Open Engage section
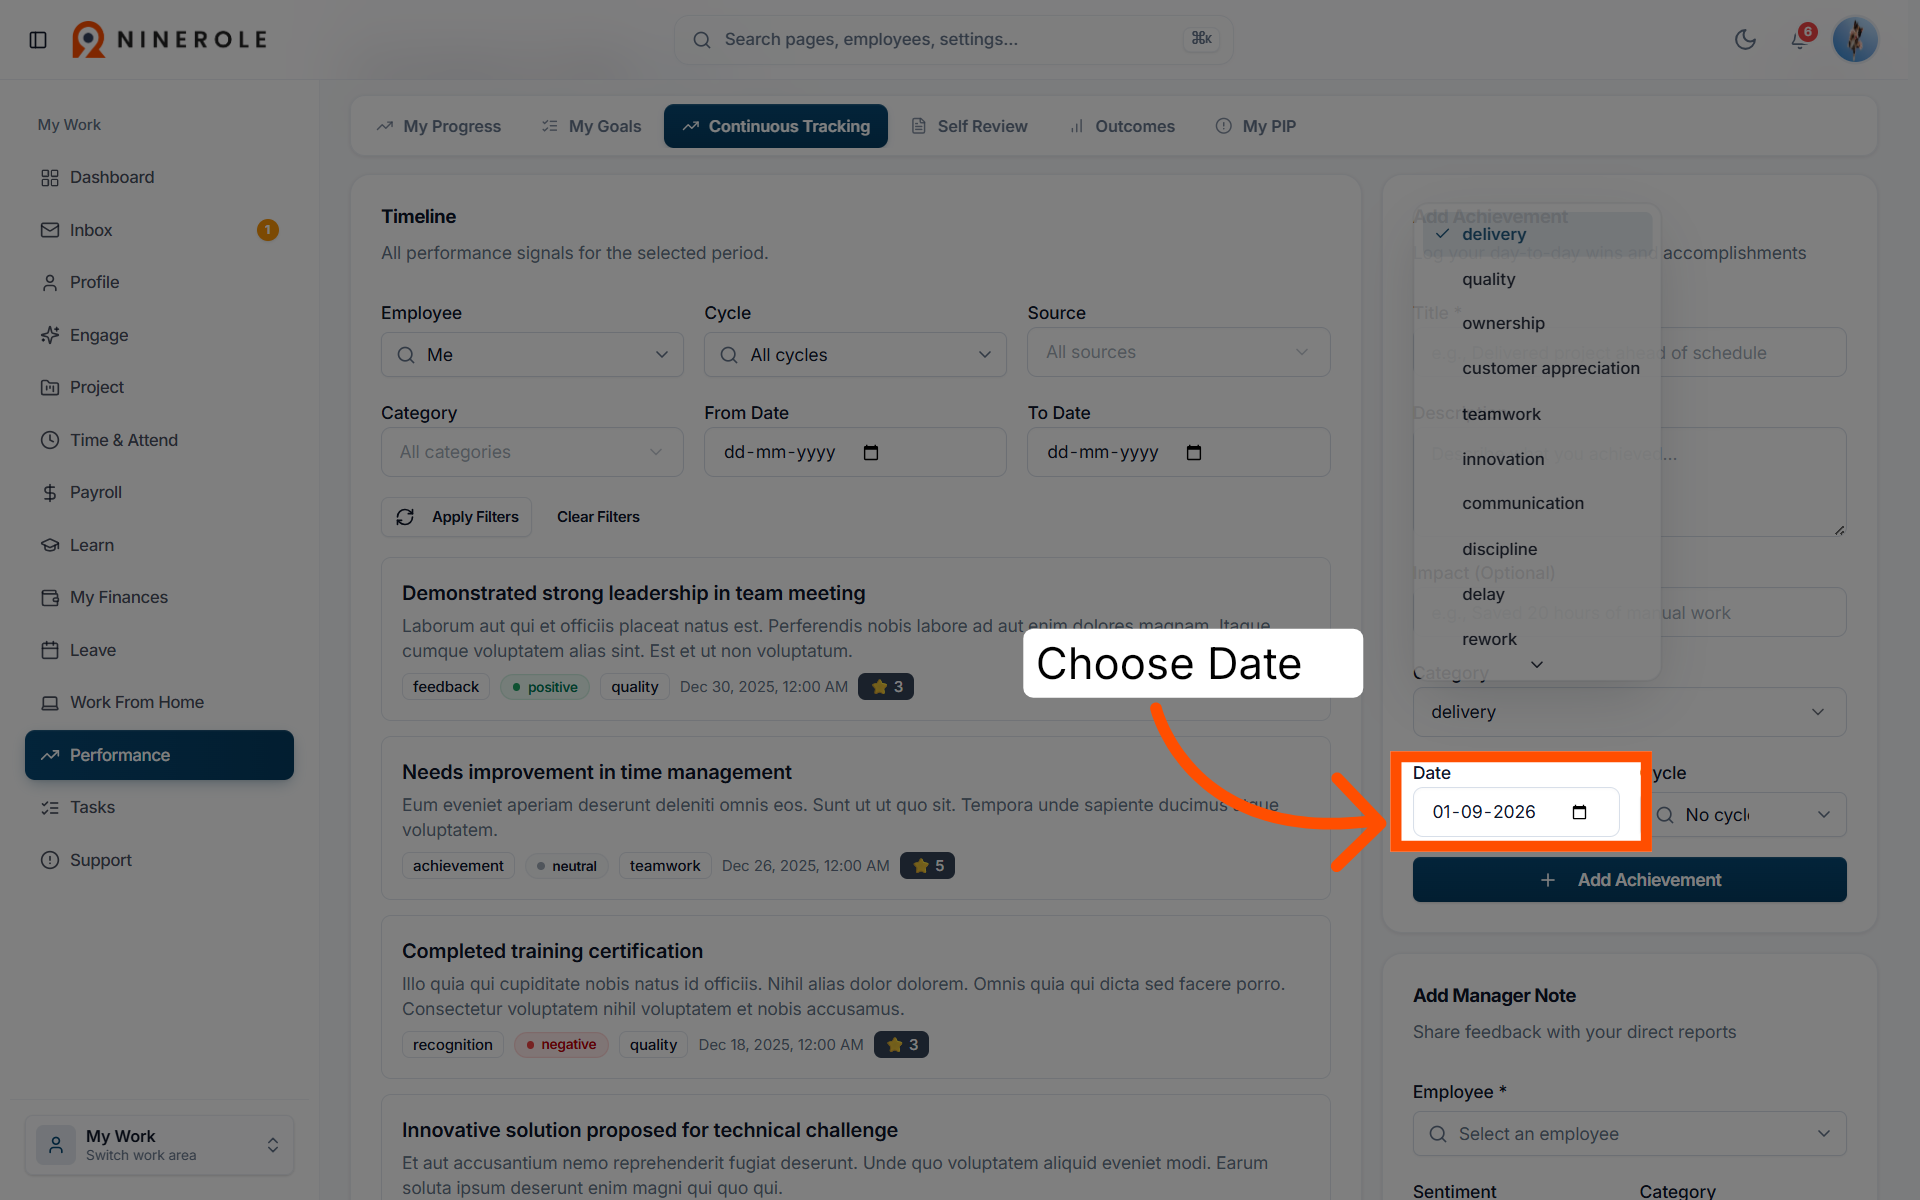Screen dimensions: 1920x1200 coord(160,335)
